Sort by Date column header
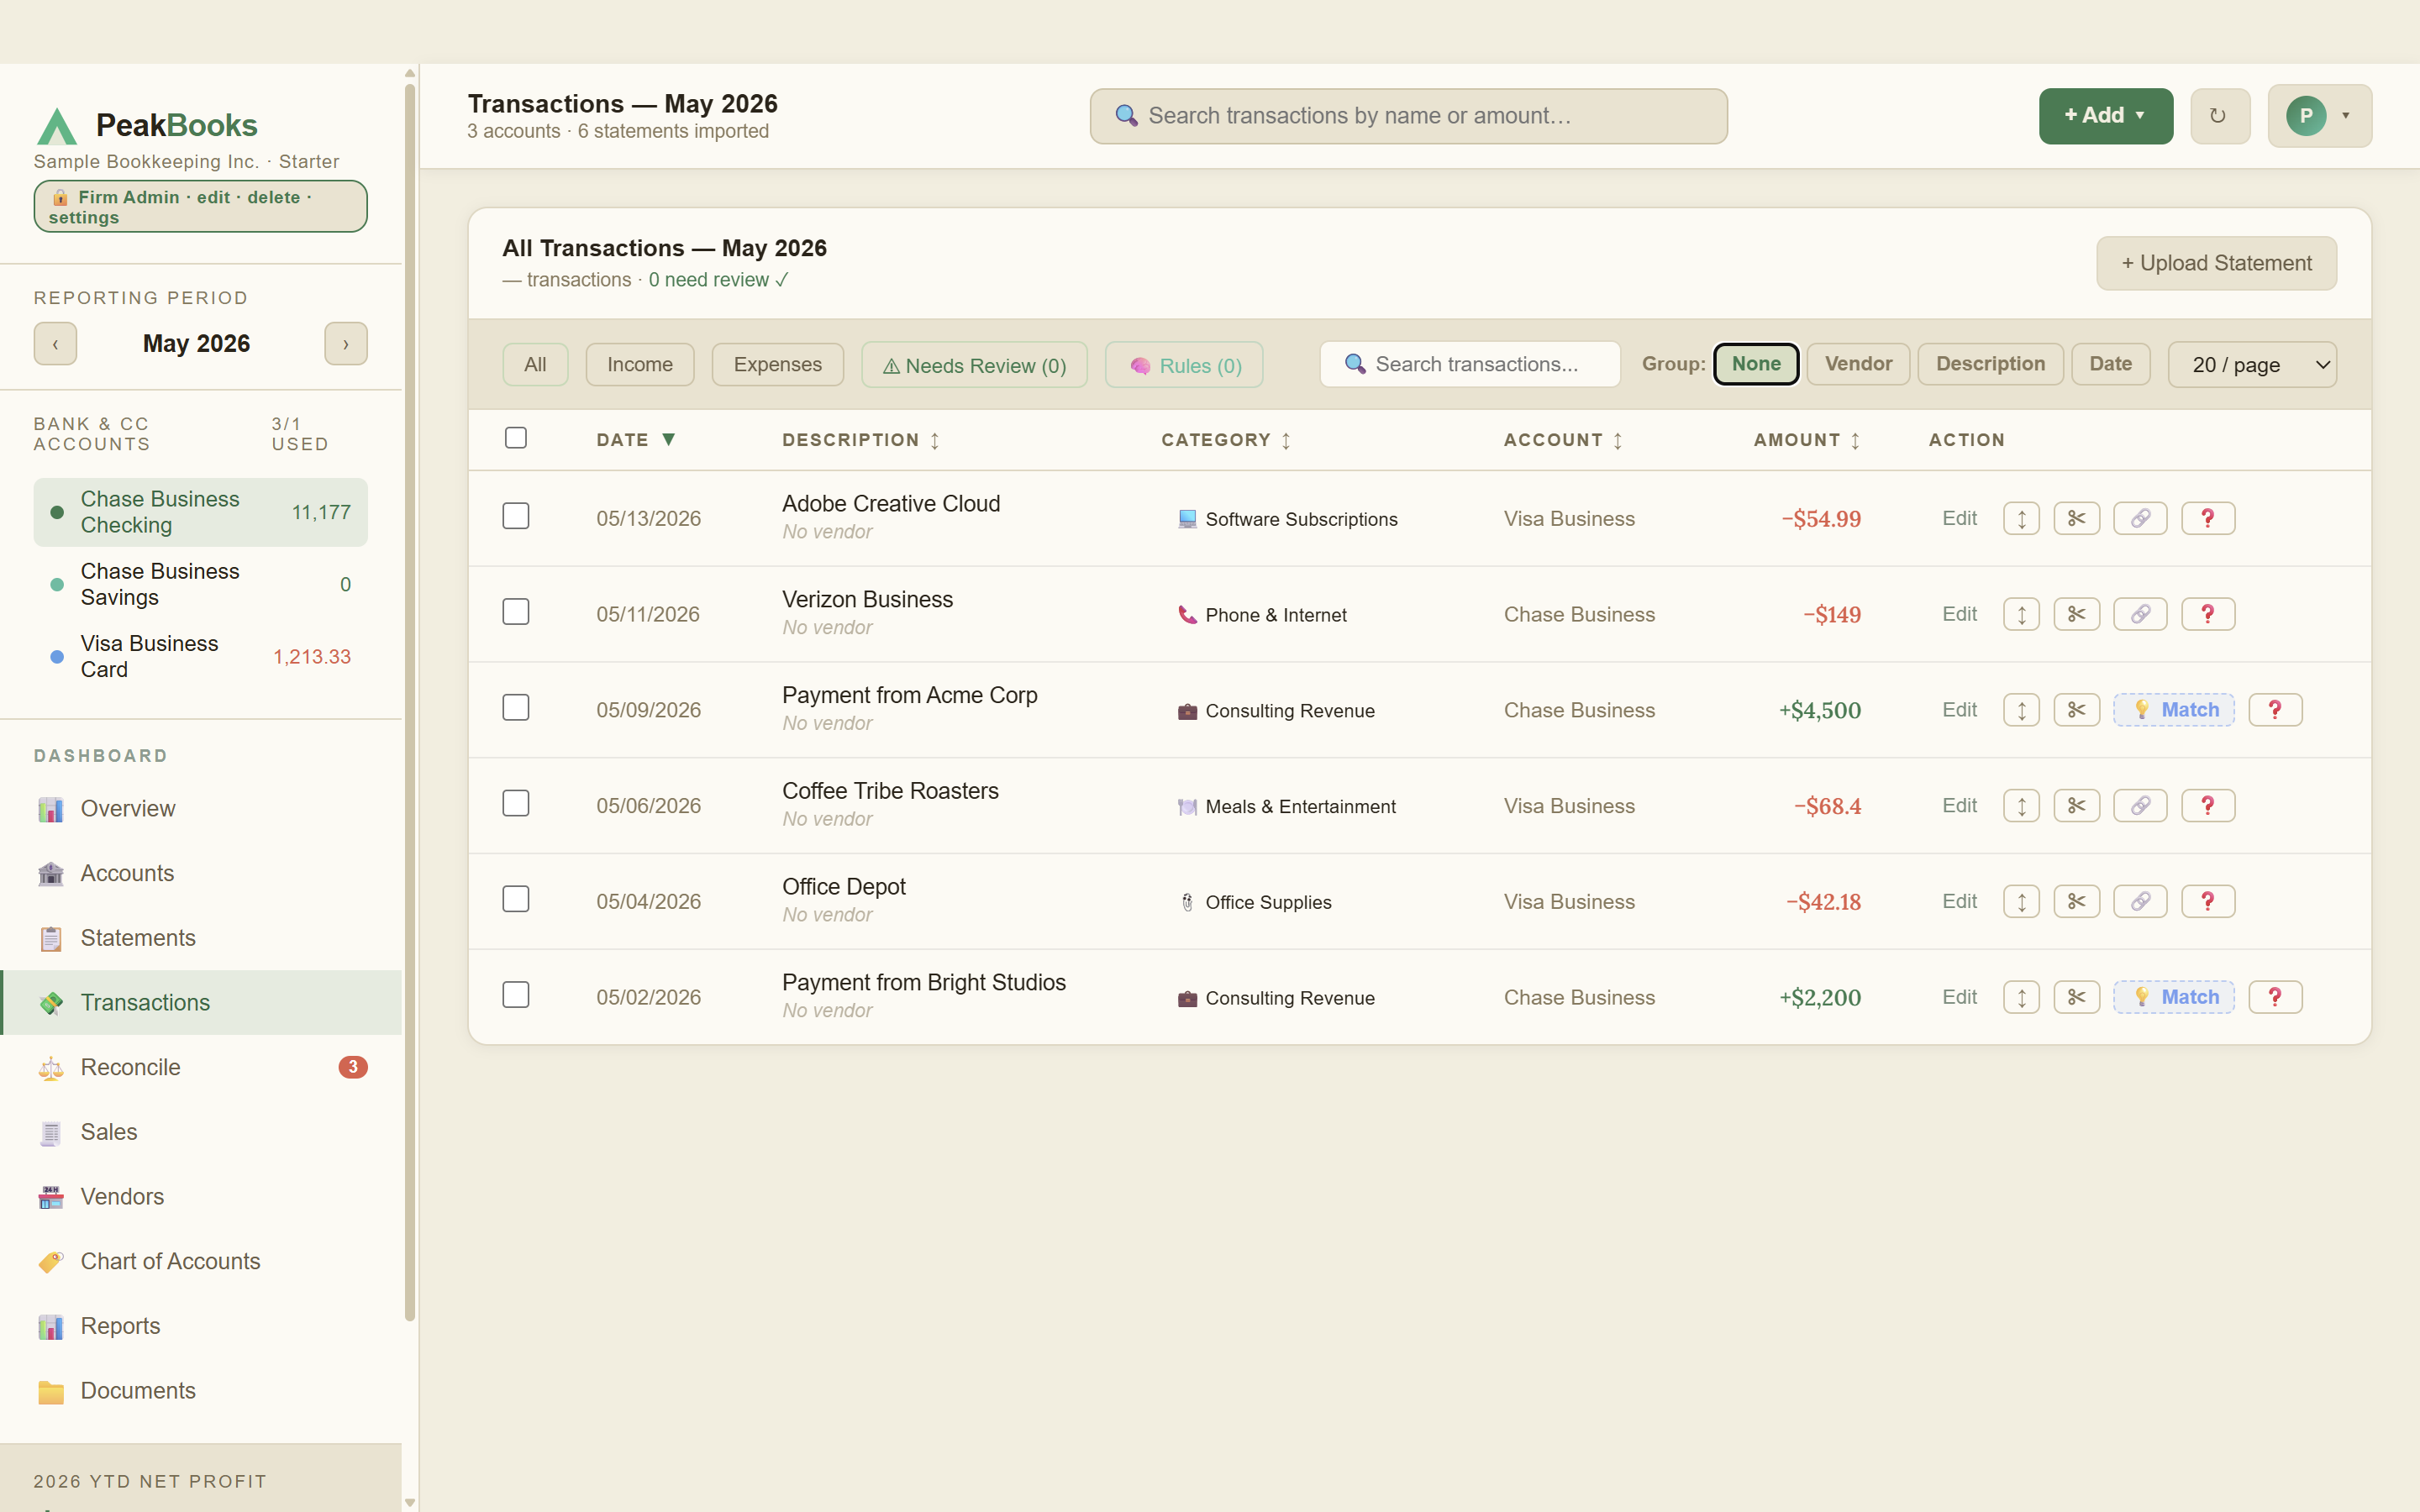Image resolution: width=2420 pixels, height=1512 pixels. (636, 440)
